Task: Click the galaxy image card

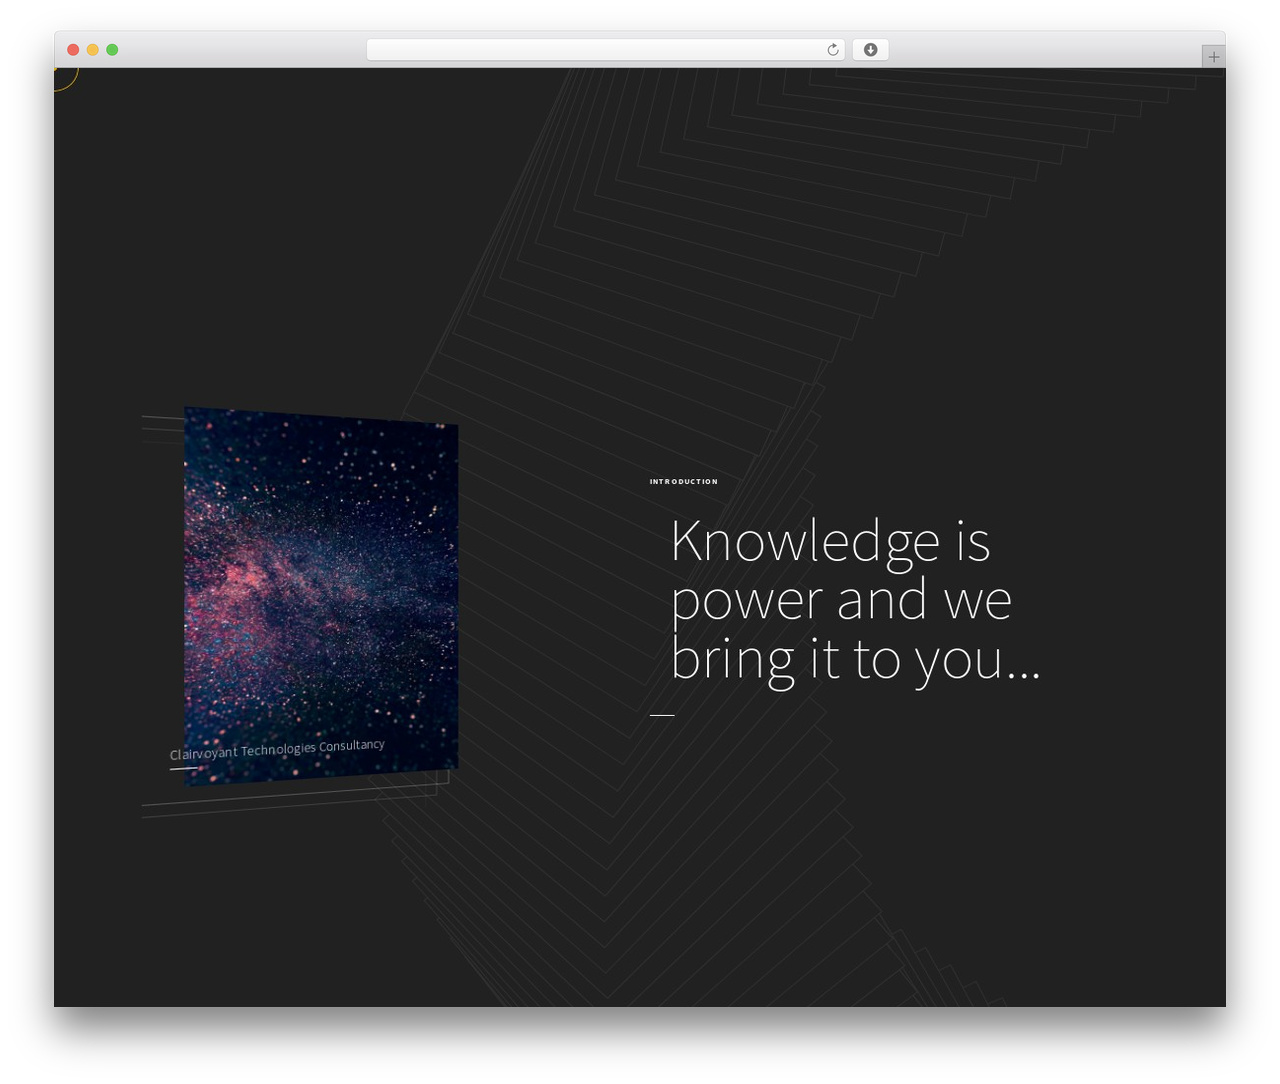Action: (x=321, y=596)
